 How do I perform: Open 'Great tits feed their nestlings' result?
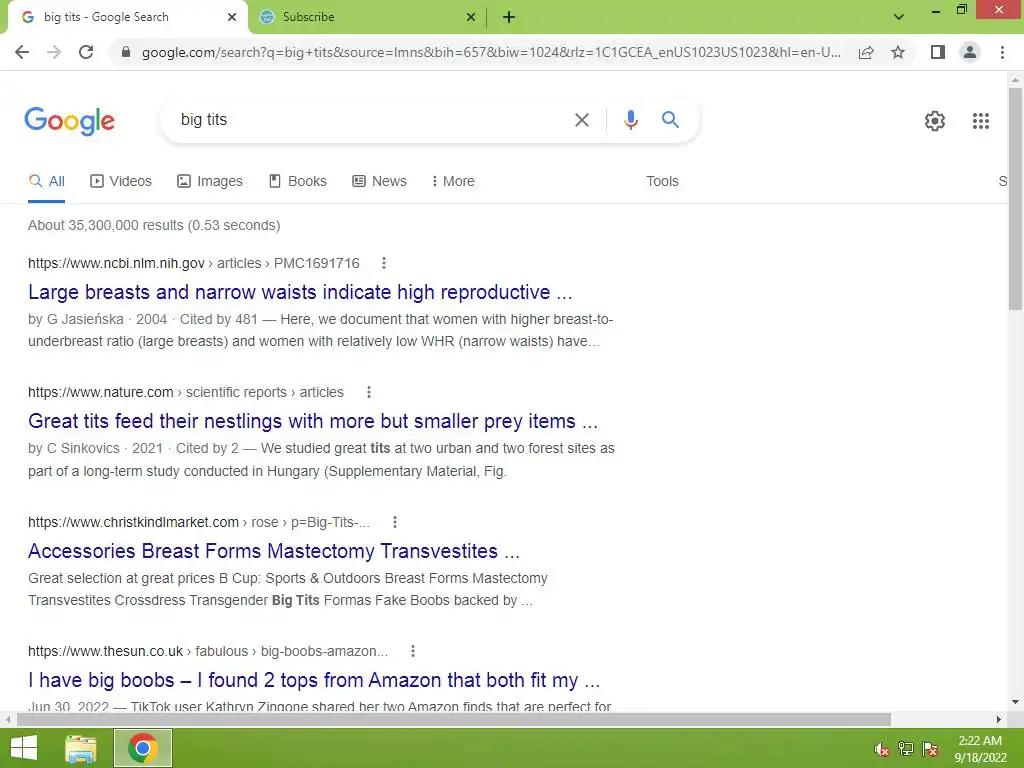313,421
